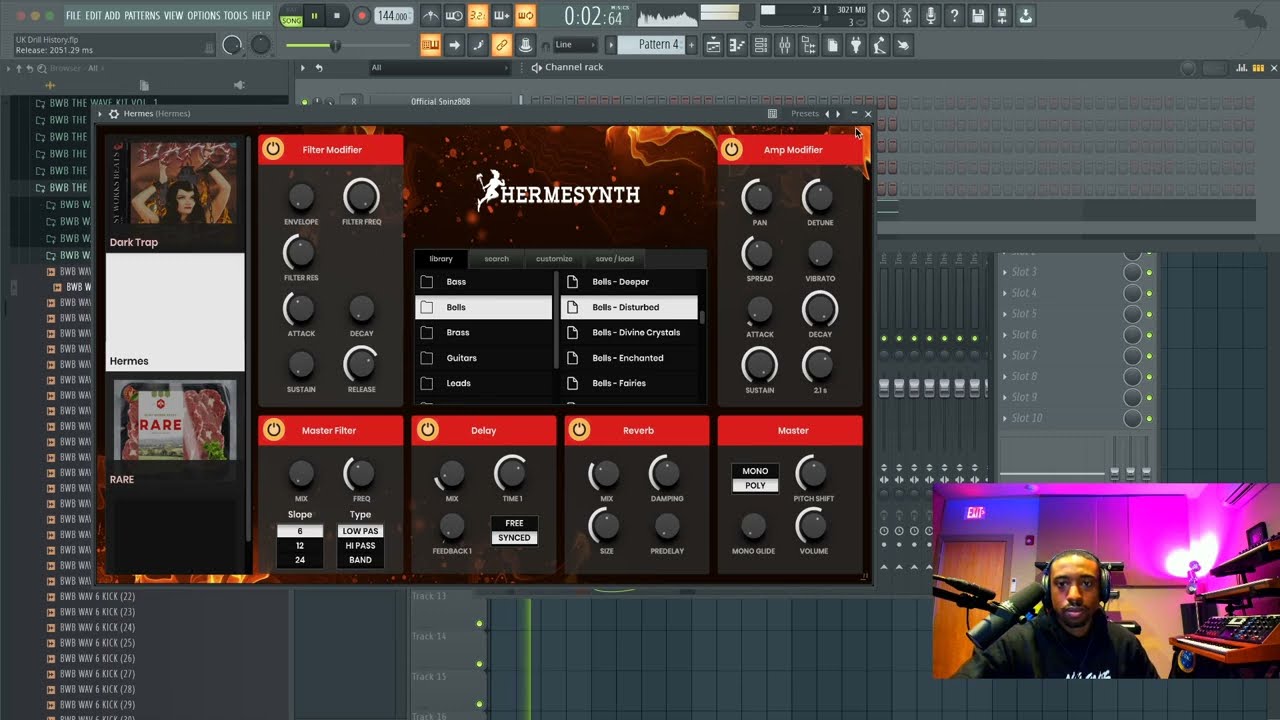The width and height of the screenshot is (1280, 720).
Task: Toggle the Filter Modifier power button
Action: [272, 150]
